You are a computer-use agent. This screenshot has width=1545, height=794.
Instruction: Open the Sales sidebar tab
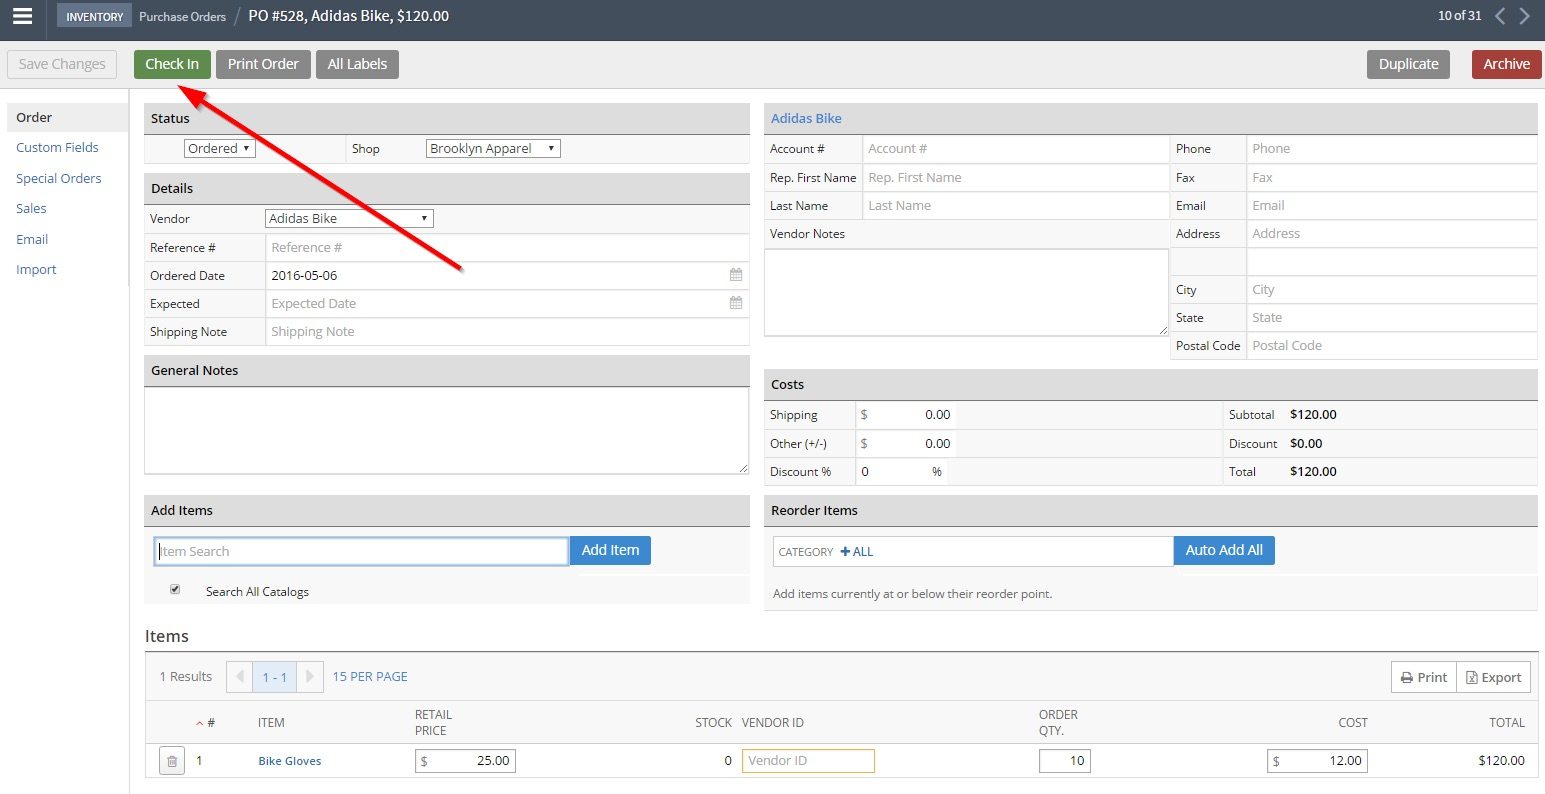31,208
